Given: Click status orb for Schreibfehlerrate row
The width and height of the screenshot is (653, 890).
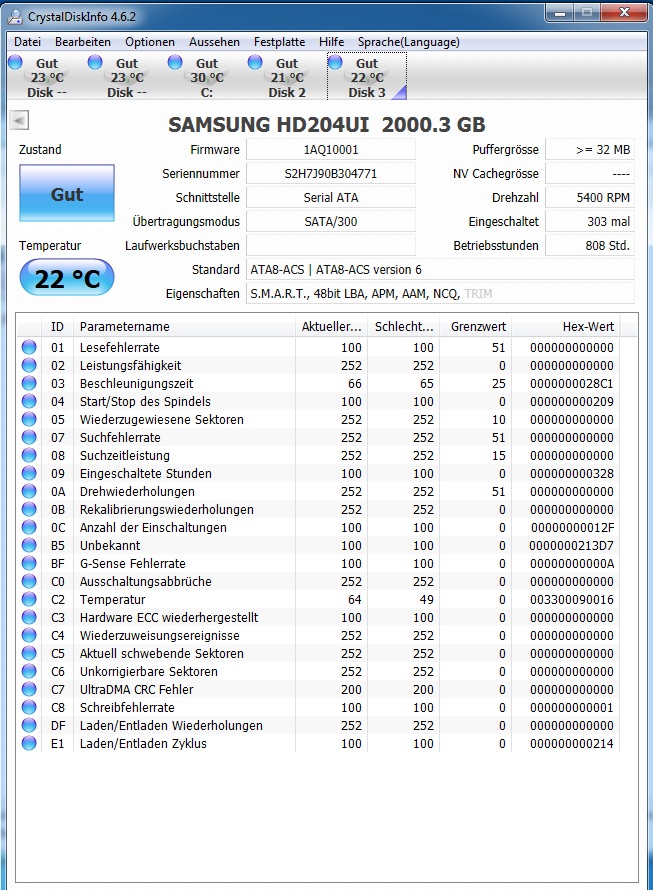Looking at the screenshot, I should pos(29,707).
